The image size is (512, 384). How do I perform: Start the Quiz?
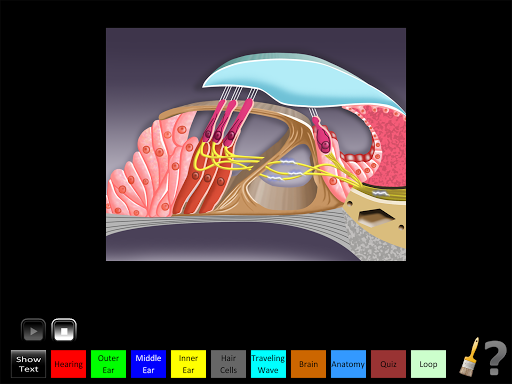[x=388, y=364]
